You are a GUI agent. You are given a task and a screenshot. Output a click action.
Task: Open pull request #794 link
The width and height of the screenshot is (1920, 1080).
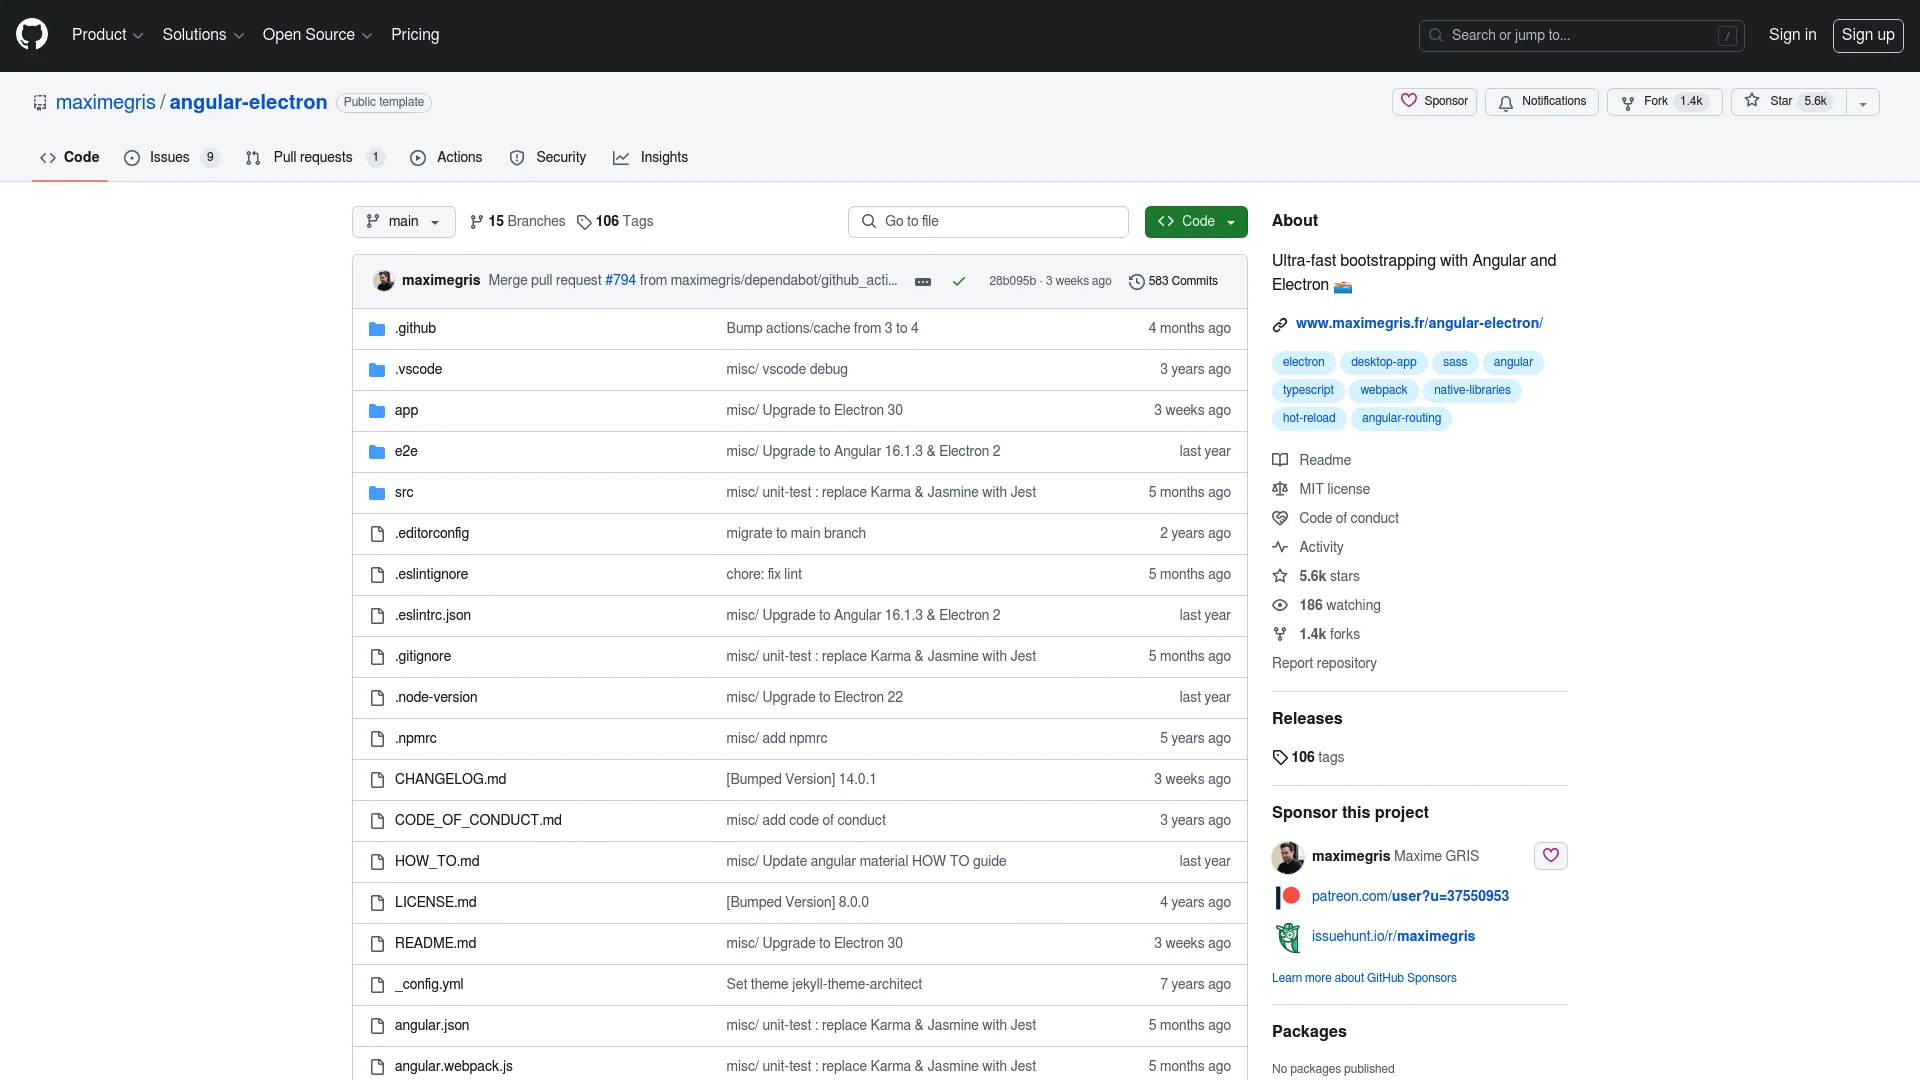[x=620, y=281]
